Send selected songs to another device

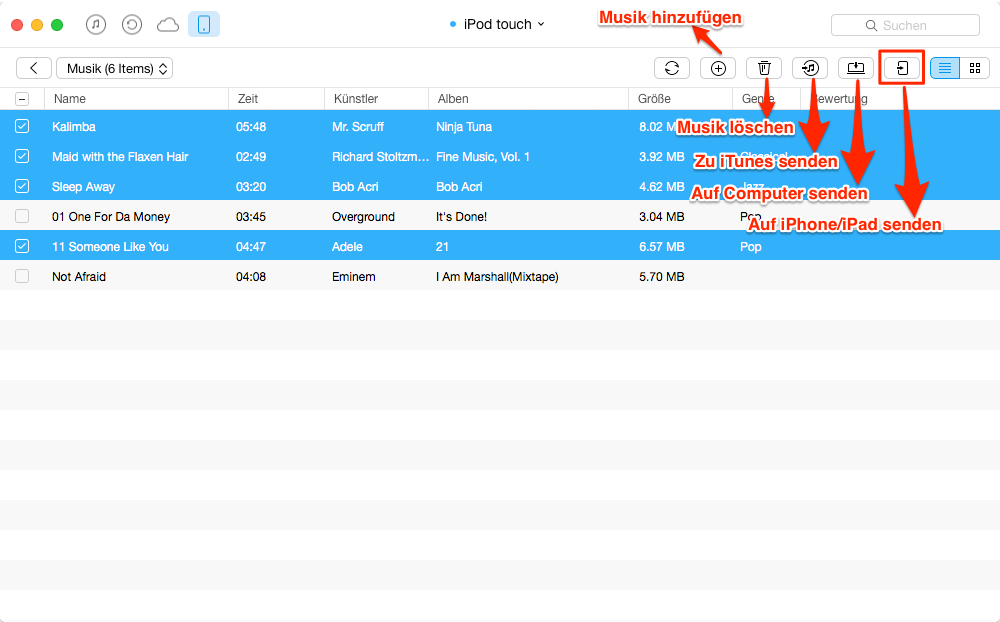[902, 68]
